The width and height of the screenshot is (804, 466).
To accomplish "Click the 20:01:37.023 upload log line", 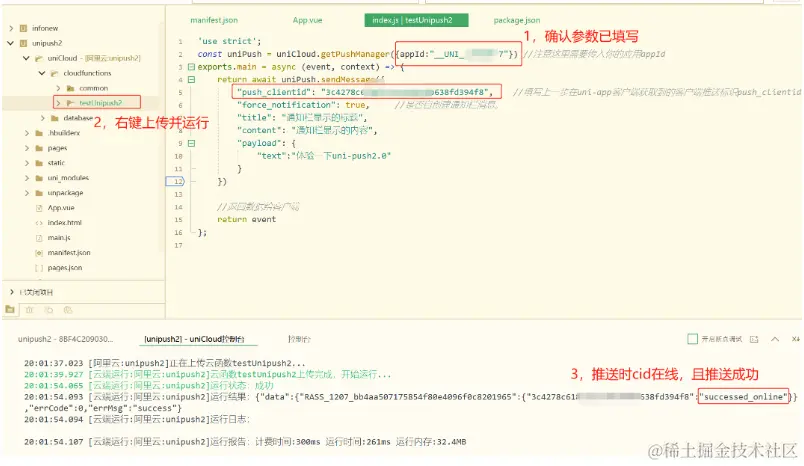I will point(164,363).
